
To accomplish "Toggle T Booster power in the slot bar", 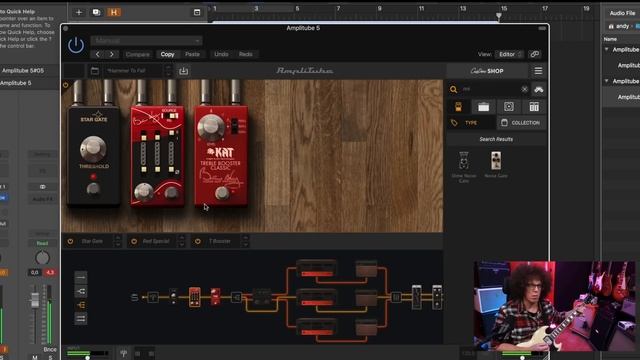I will 198,241.
